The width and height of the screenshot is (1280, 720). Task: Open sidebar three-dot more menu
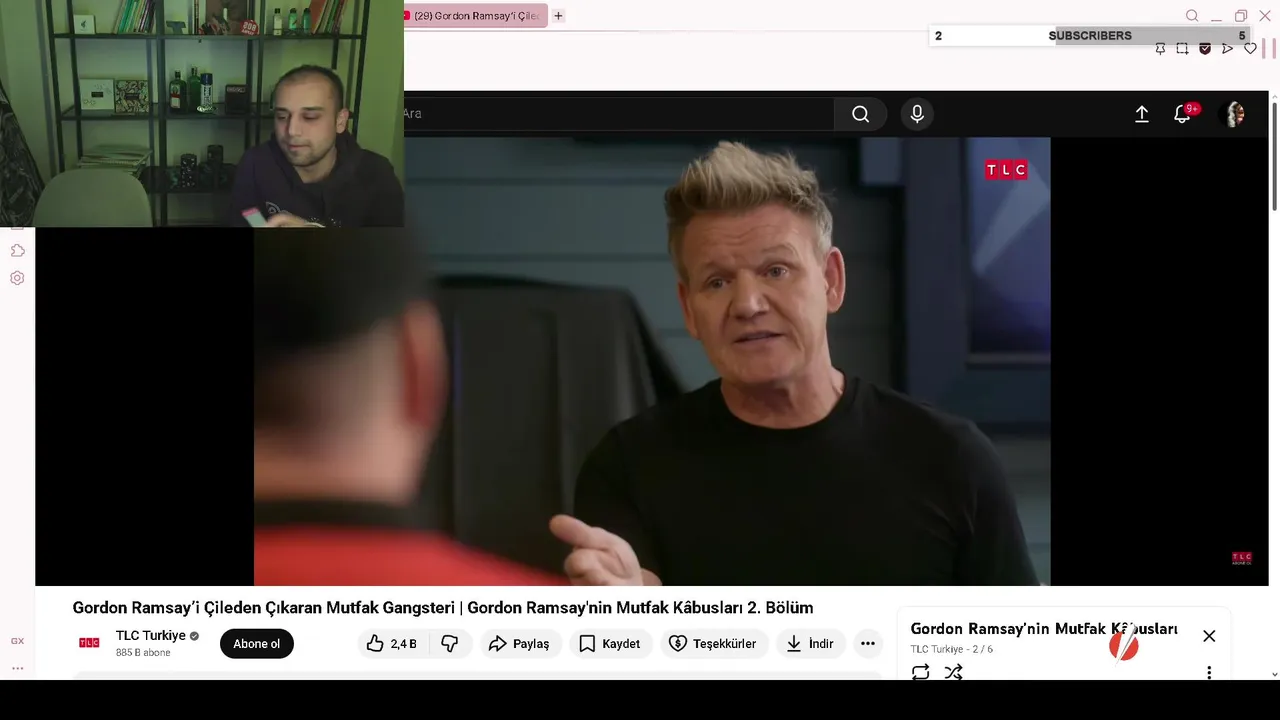point(17,668)
